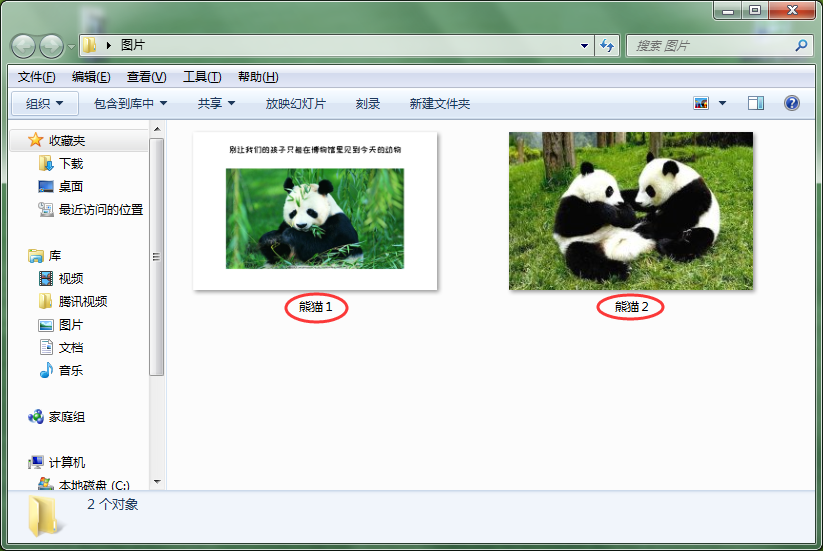Screen dimensions: 823x551
Task: Open the 腾讯视频 folder
Action: (x=82, y=302)
